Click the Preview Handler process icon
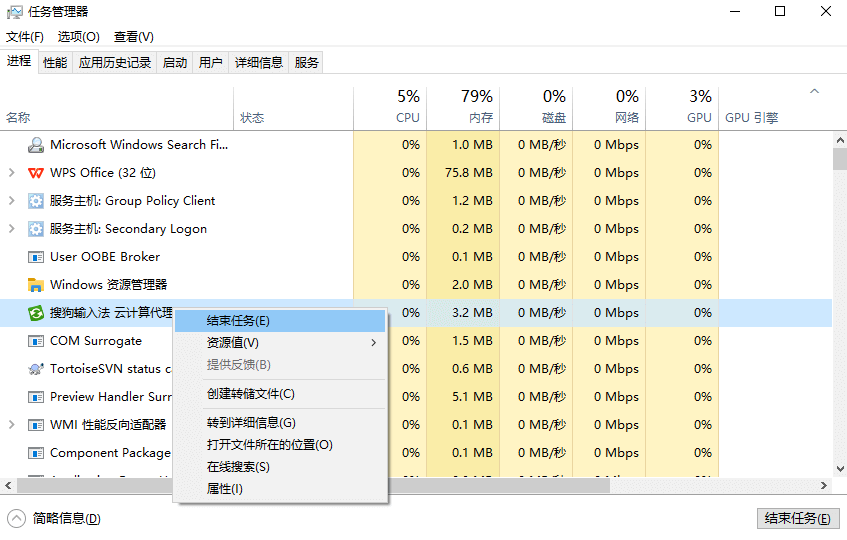The width and height of the screenshot is (847, 540). coord(36,397)
